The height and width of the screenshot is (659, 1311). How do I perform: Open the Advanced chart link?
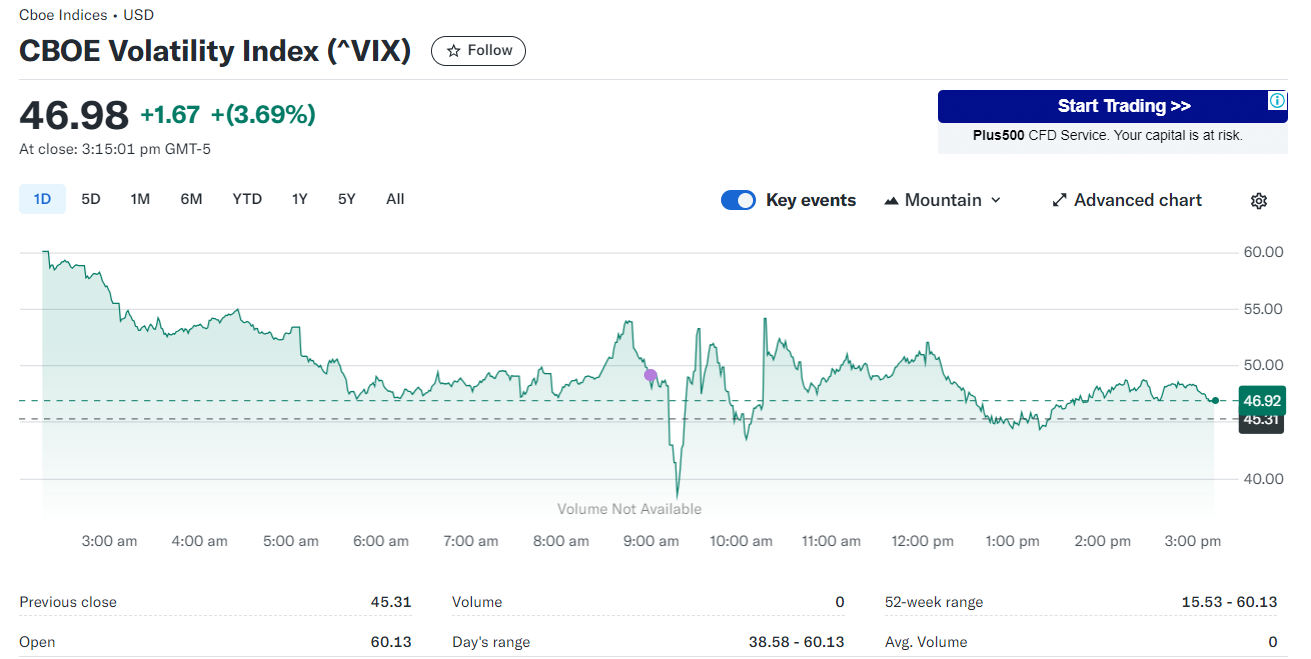tap(1127, 200)
